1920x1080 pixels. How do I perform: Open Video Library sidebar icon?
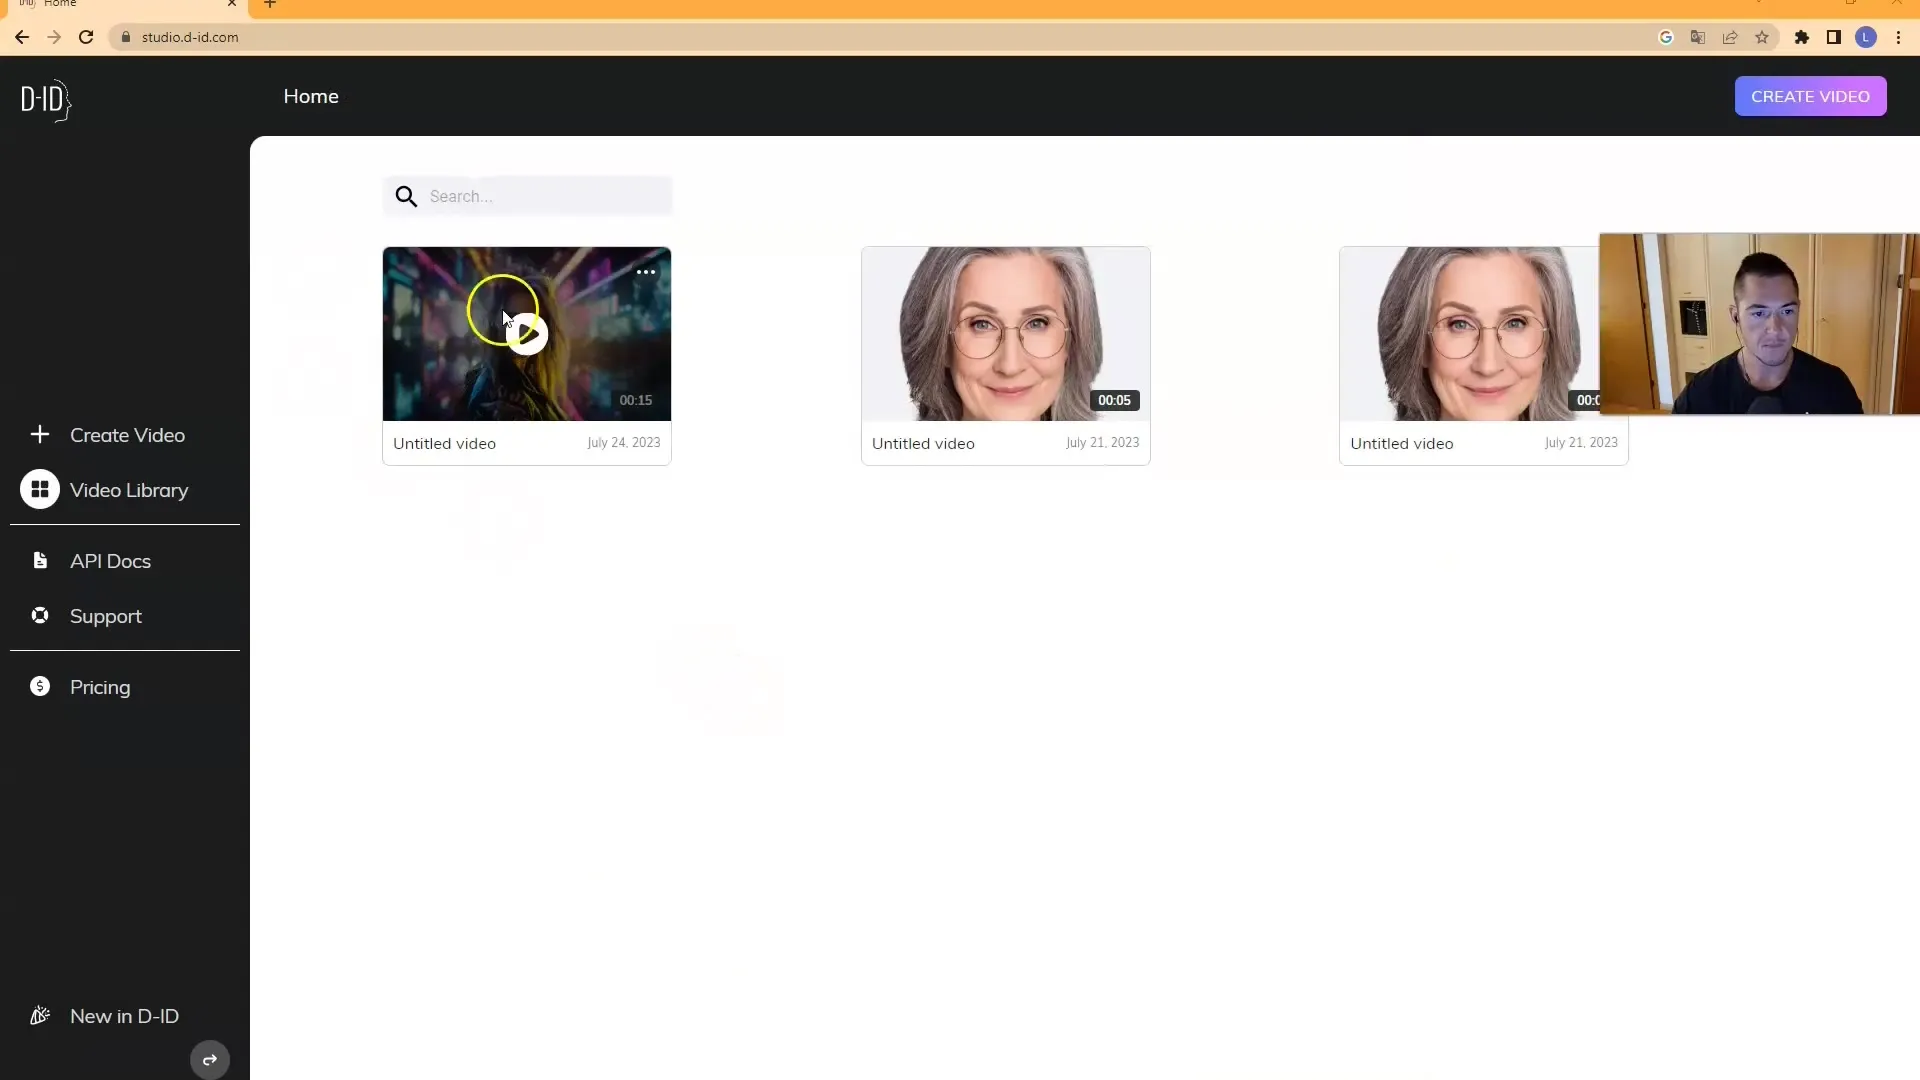point(40,489)
